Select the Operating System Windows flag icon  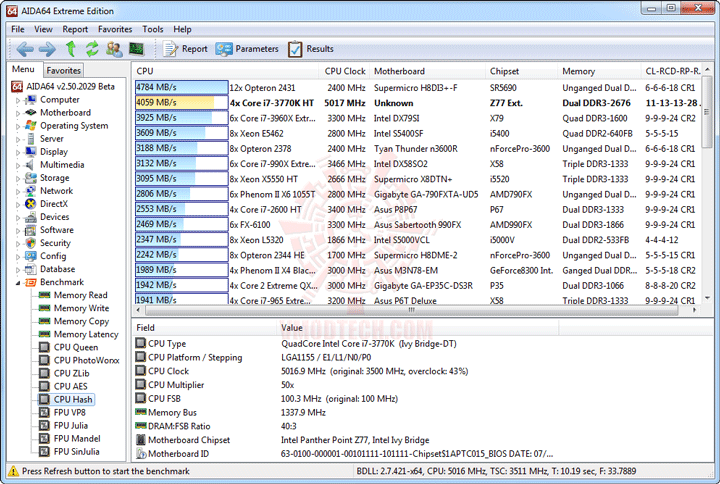31,125
